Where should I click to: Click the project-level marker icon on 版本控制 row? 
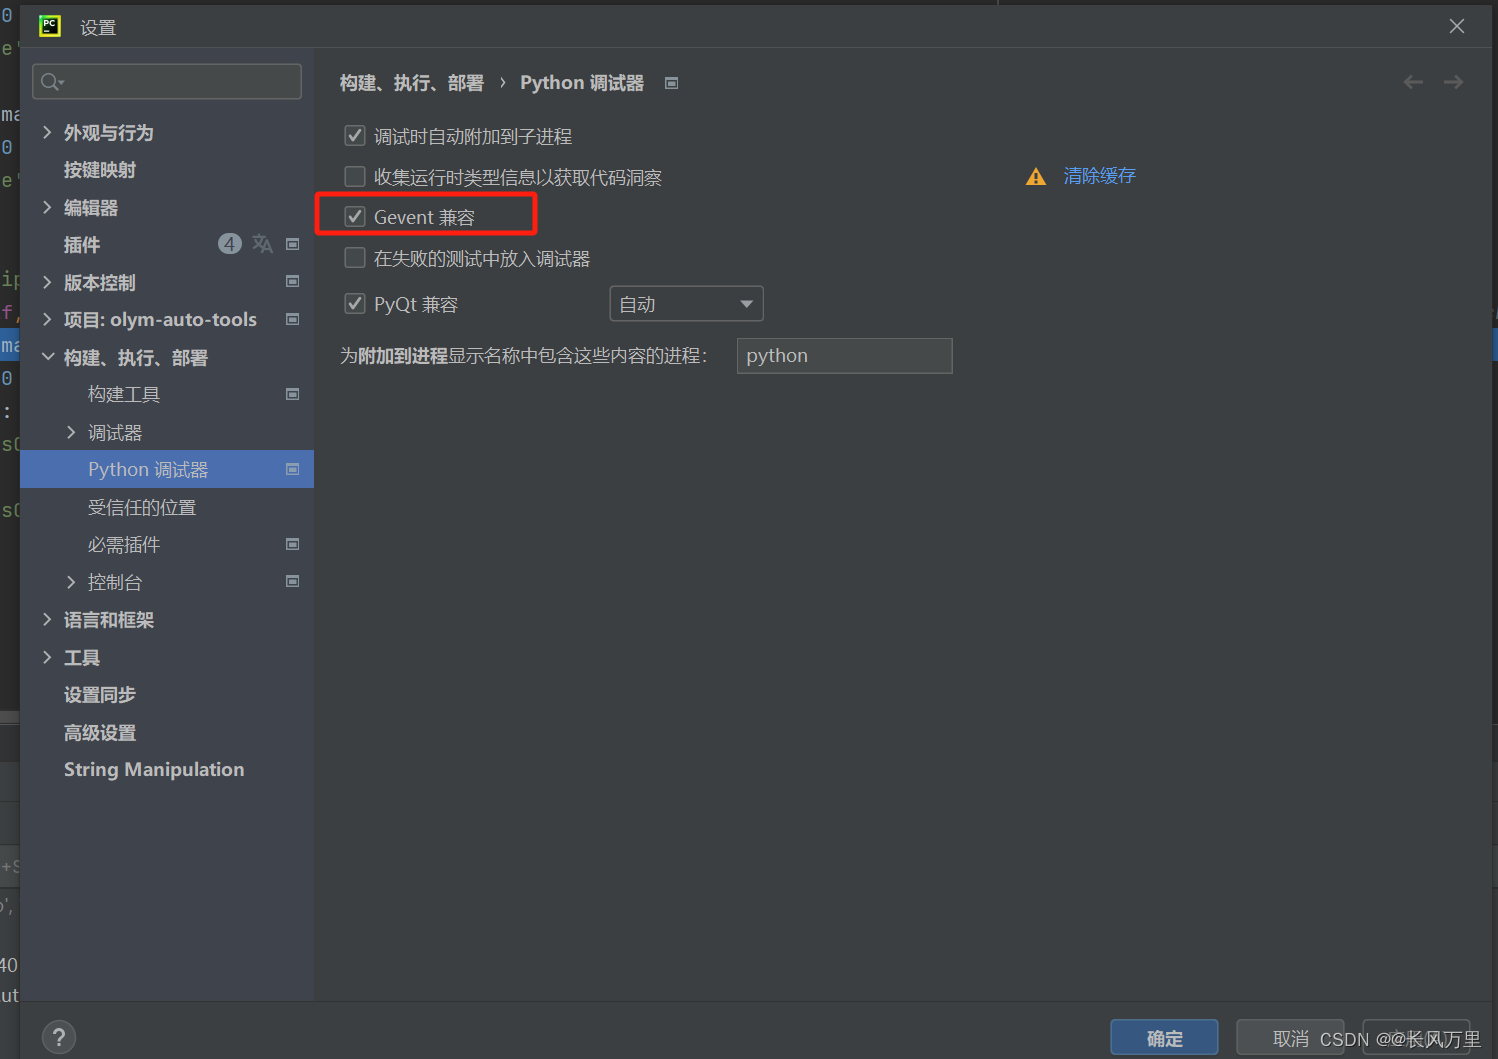click(293, 281)
